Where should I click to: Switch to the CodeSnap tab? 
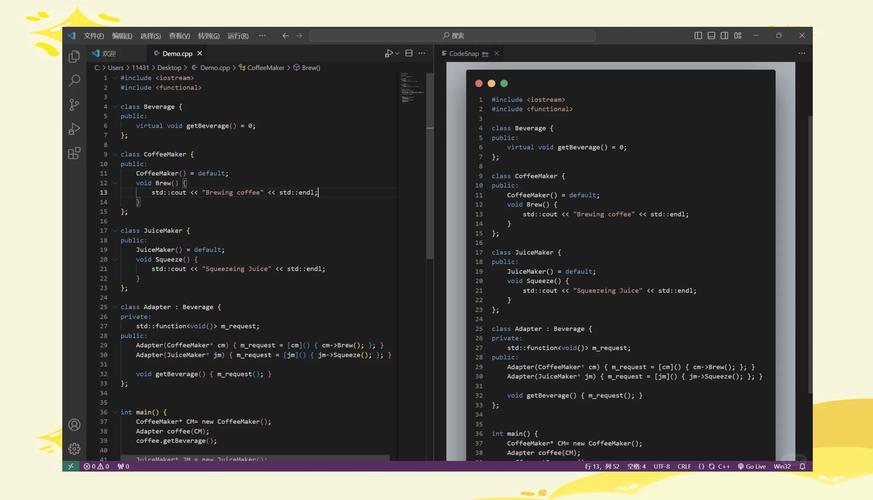tap(463, 53)
